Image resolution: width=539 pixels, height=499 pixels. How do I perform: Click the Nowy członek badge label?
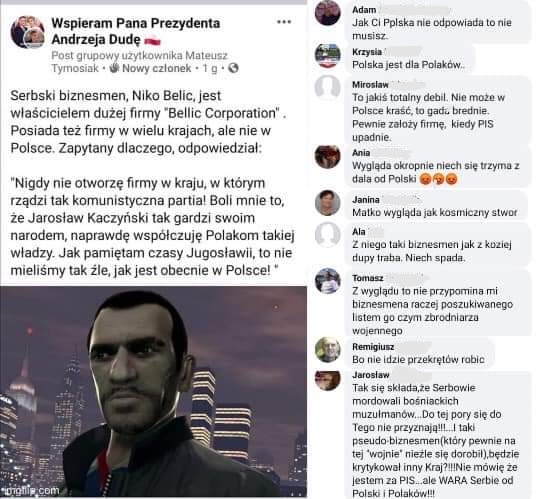156,68
